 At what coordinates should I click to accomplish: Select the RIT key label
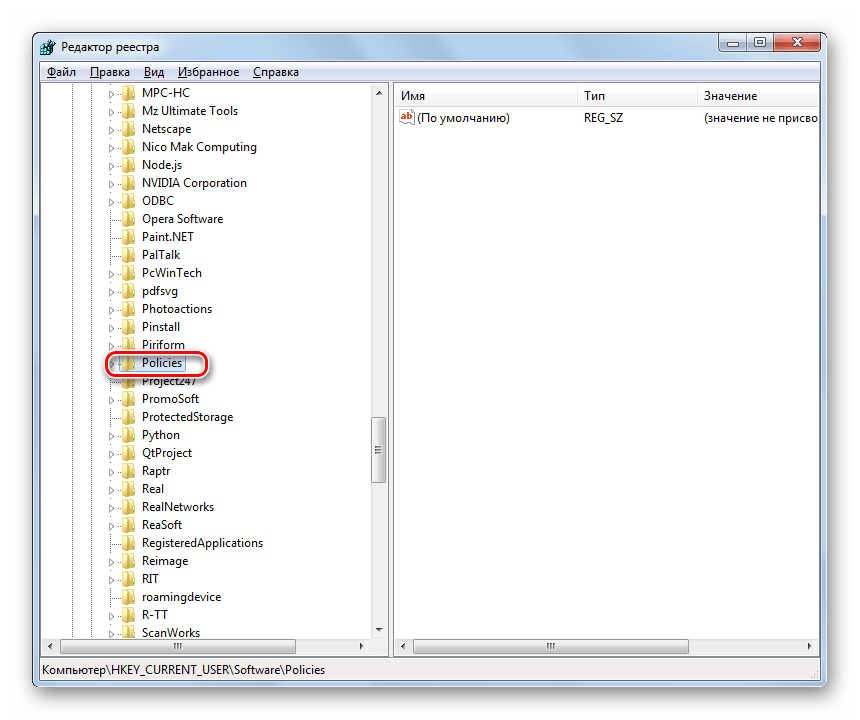click(x=150, y=579)
